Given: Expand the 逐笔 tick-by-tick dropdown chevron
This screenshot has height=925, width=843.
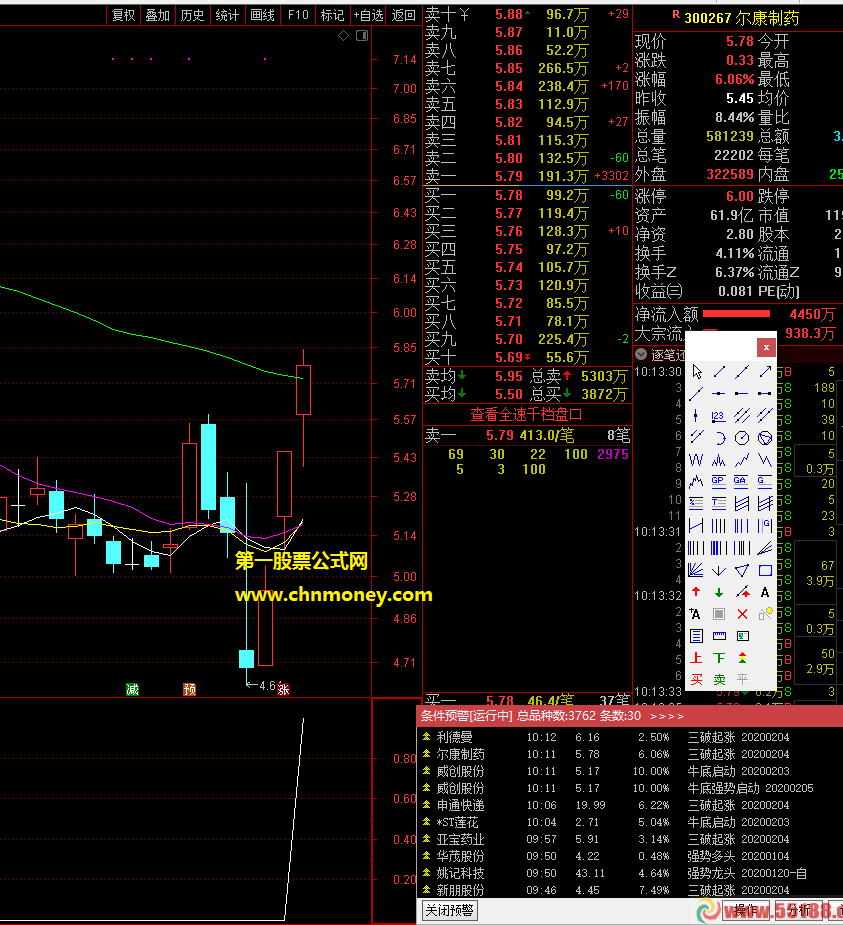Looking at the screenshot, I should 641,355.
